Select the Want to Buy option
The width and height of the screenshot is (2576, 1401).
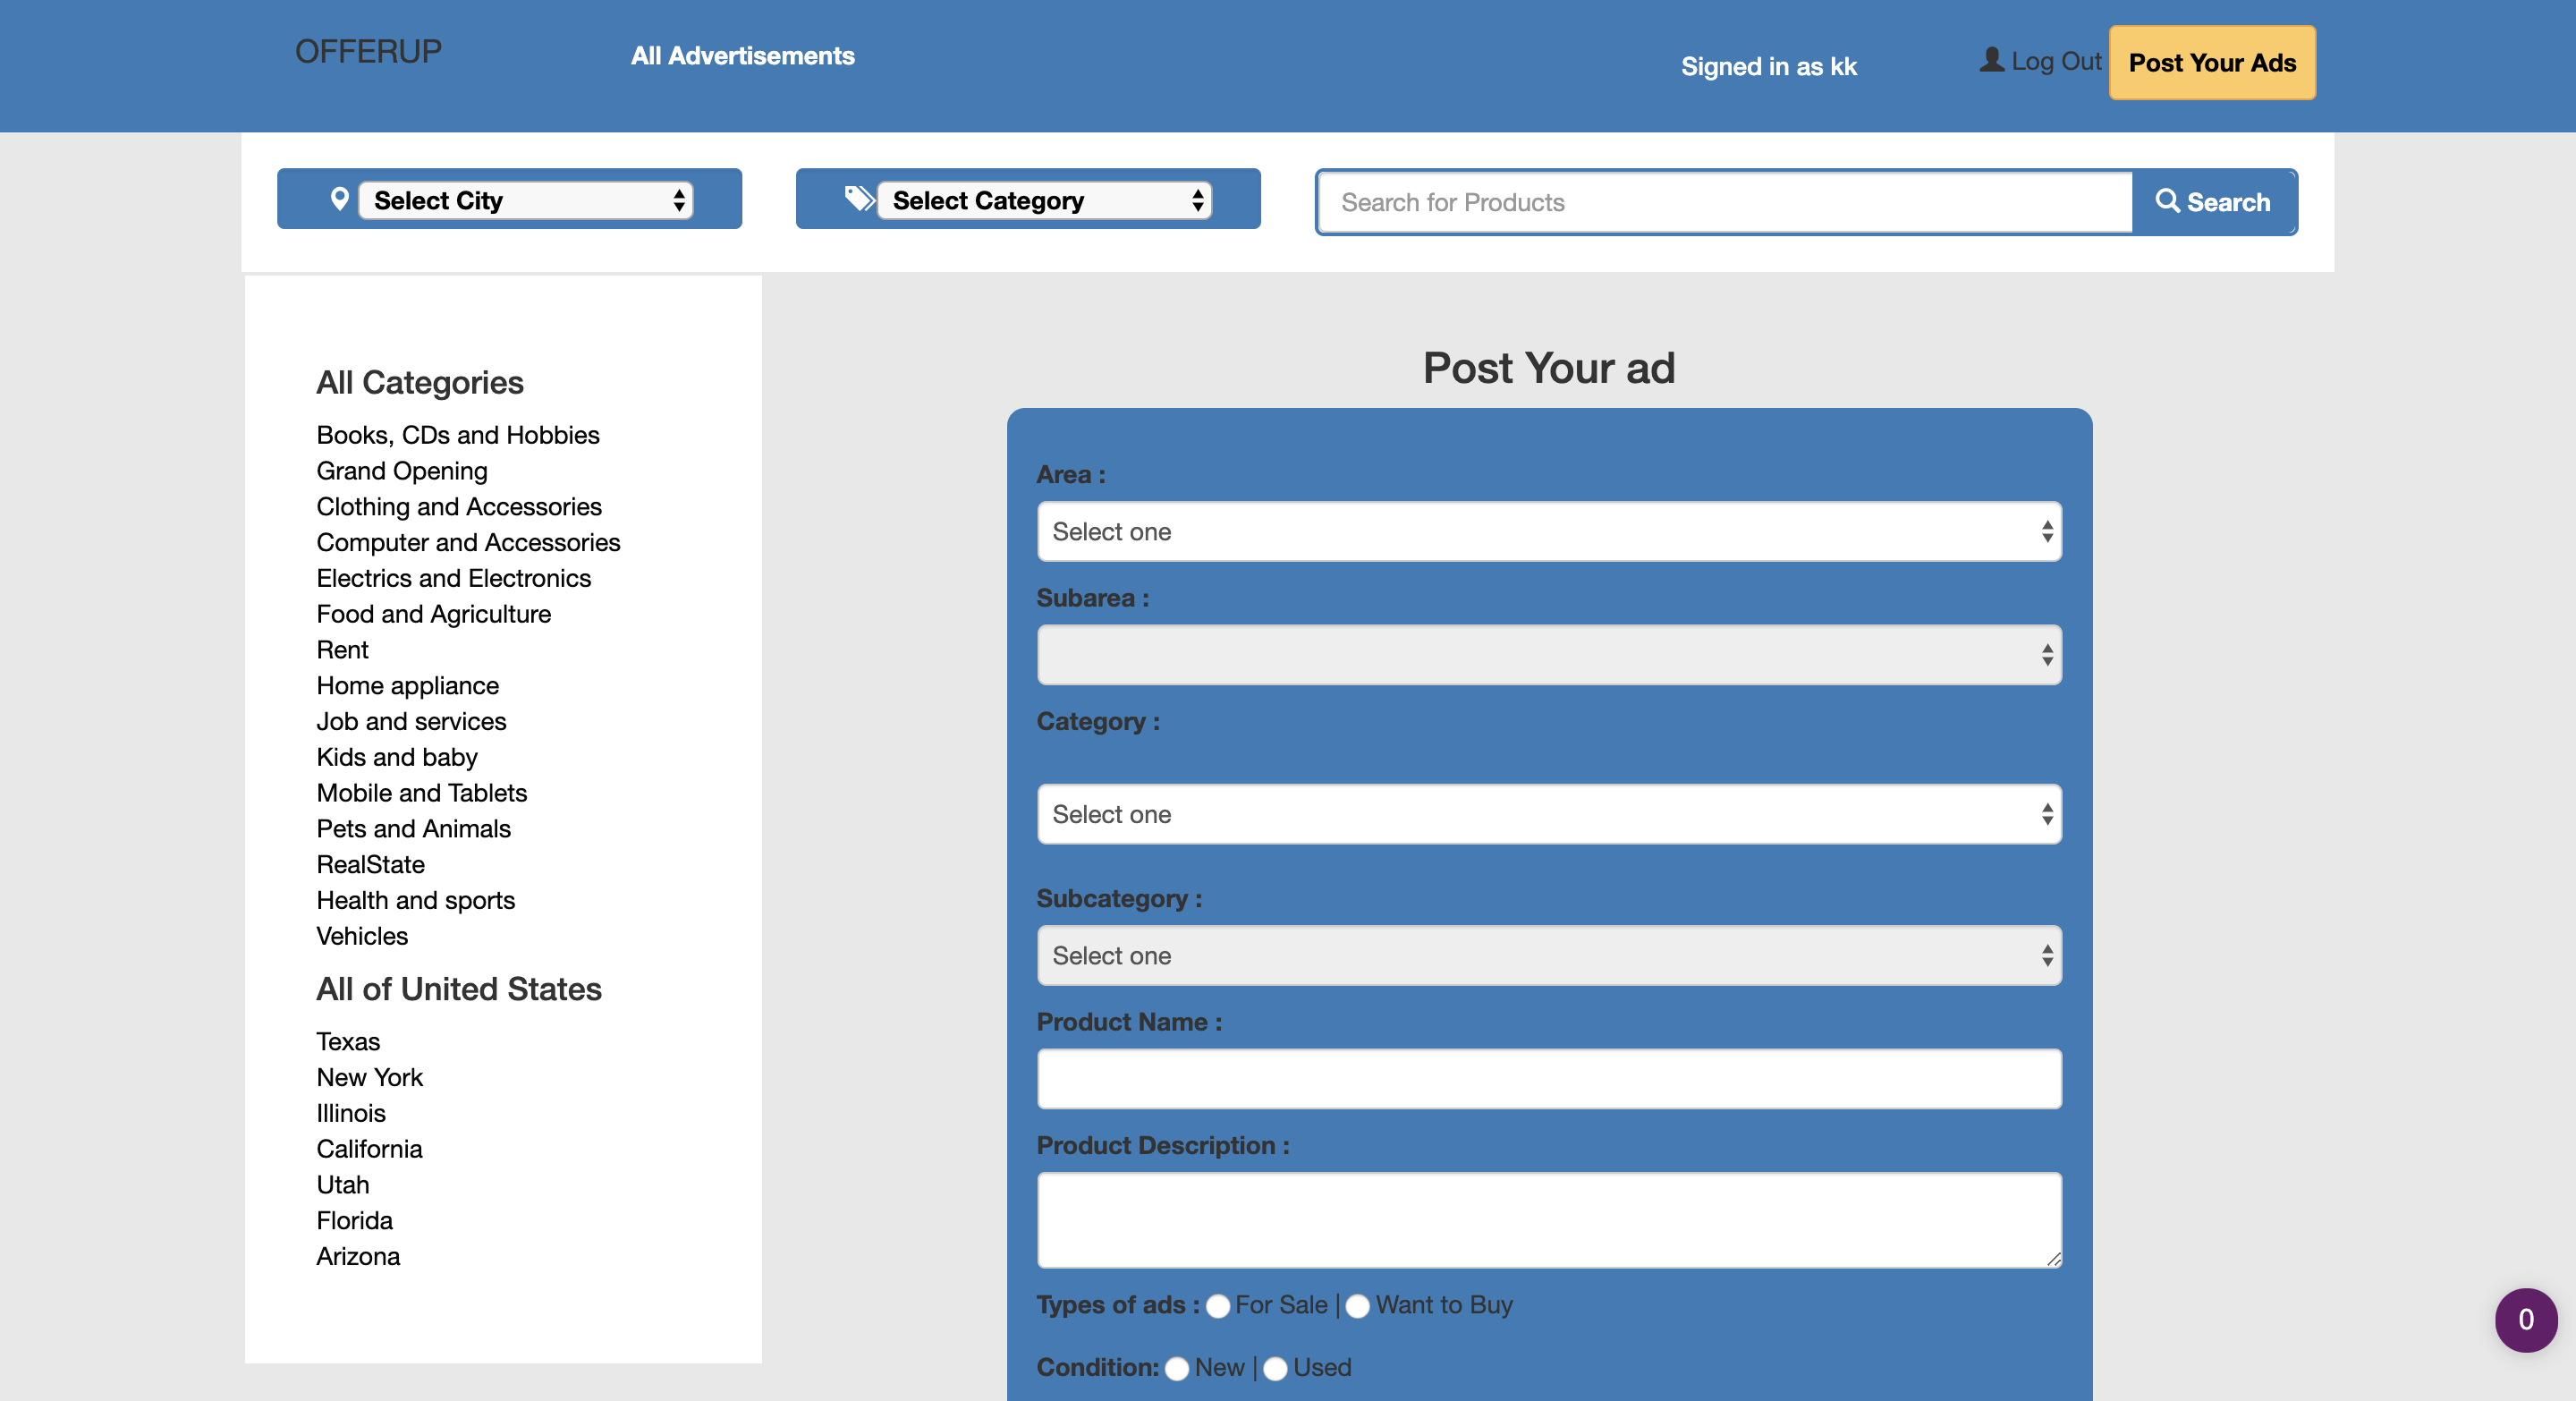1357,1306
